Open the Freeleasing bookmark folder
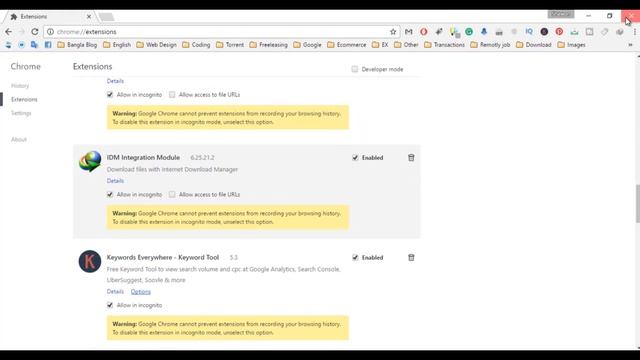The height and width of the screenshot is (360, 640). pyautogui.click(x=269, y=44)
